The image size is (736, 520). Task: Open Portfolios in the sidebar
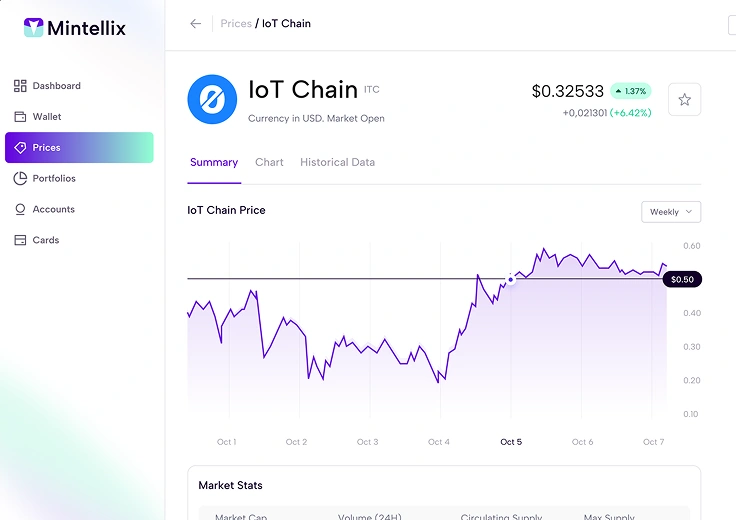coord(54,178)
